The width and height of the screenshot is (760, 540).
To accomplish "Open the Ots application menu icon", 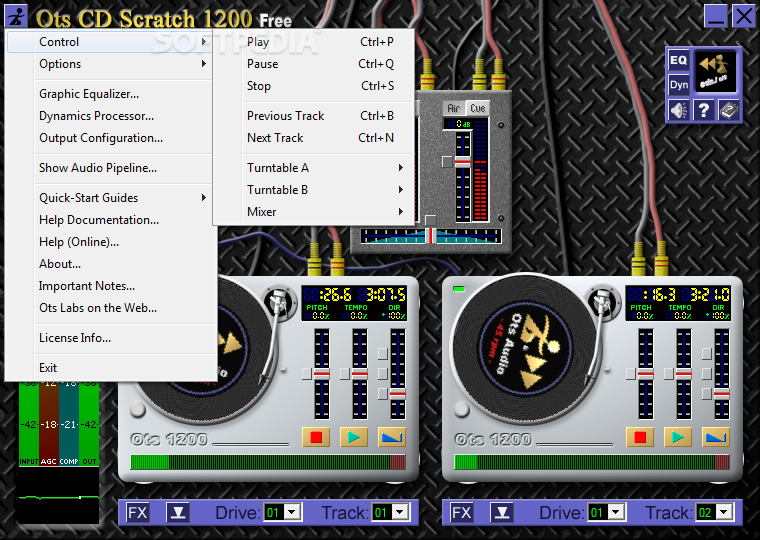I will coord(16,16).
